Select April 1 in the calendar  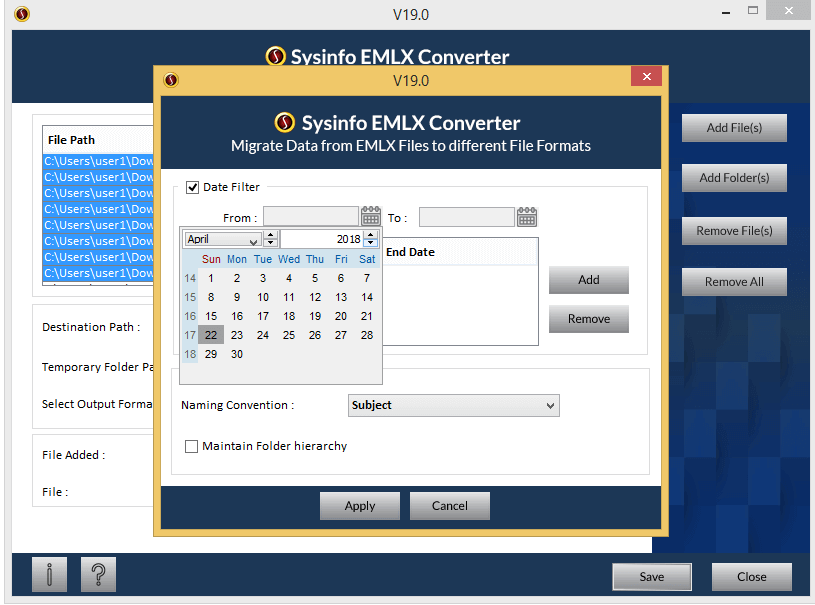tap(211, 278)
